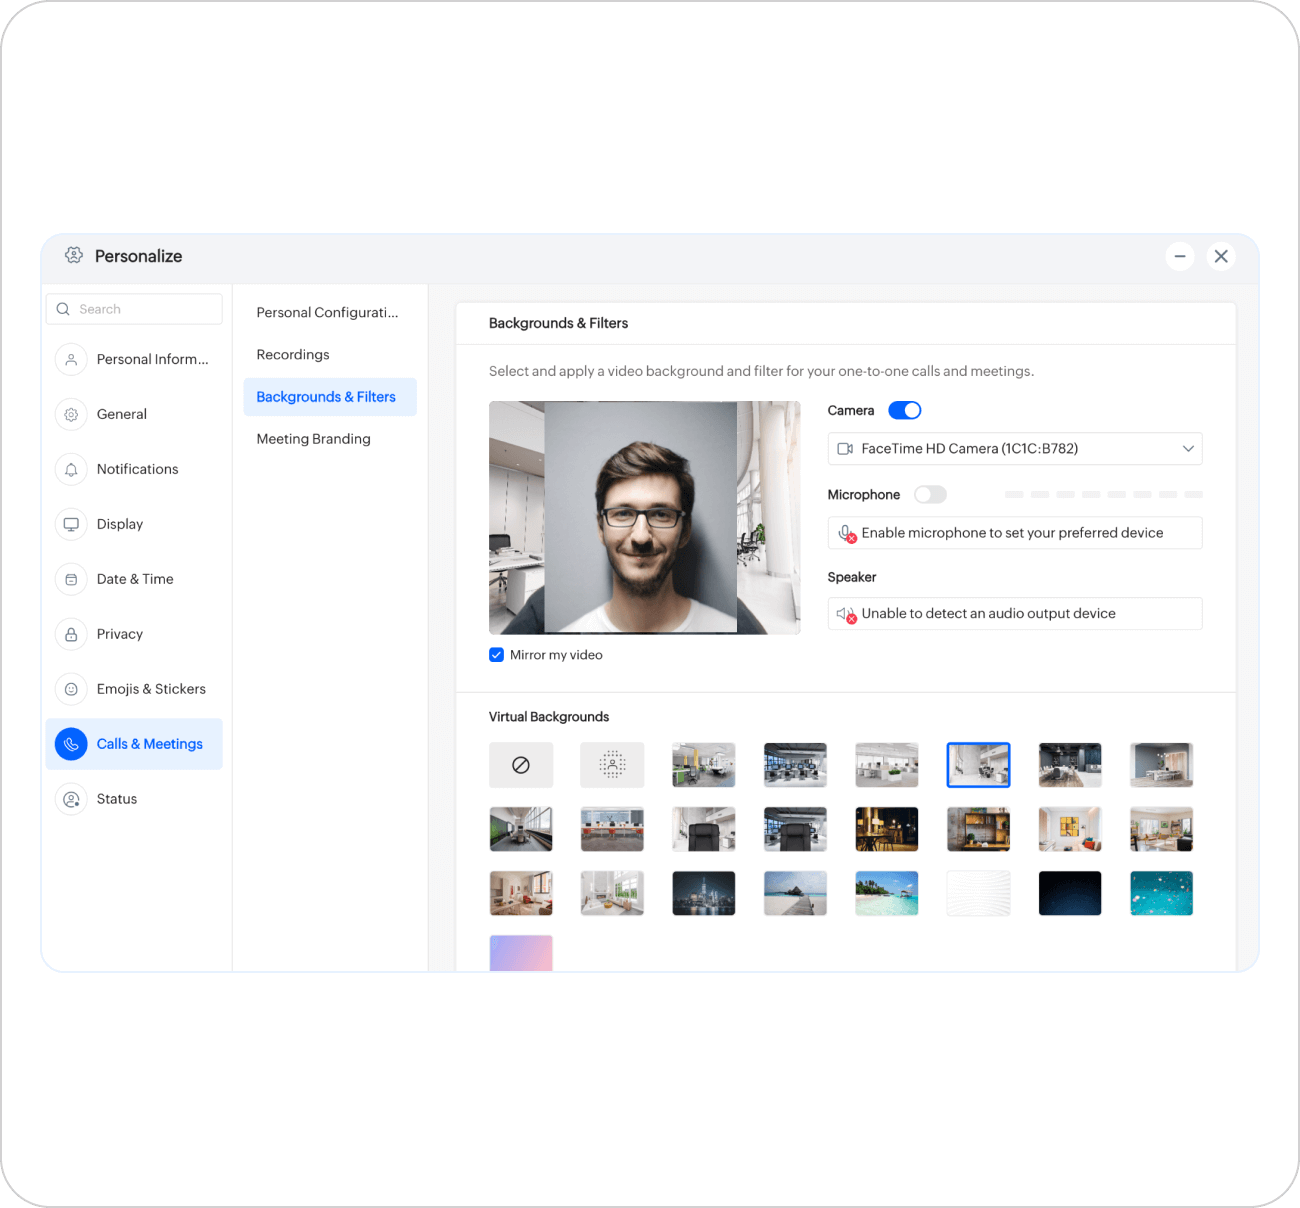Click the Personal Information sidebar icon
The height and width of the screenshot is (1208, 1300).
pos(70,359)
